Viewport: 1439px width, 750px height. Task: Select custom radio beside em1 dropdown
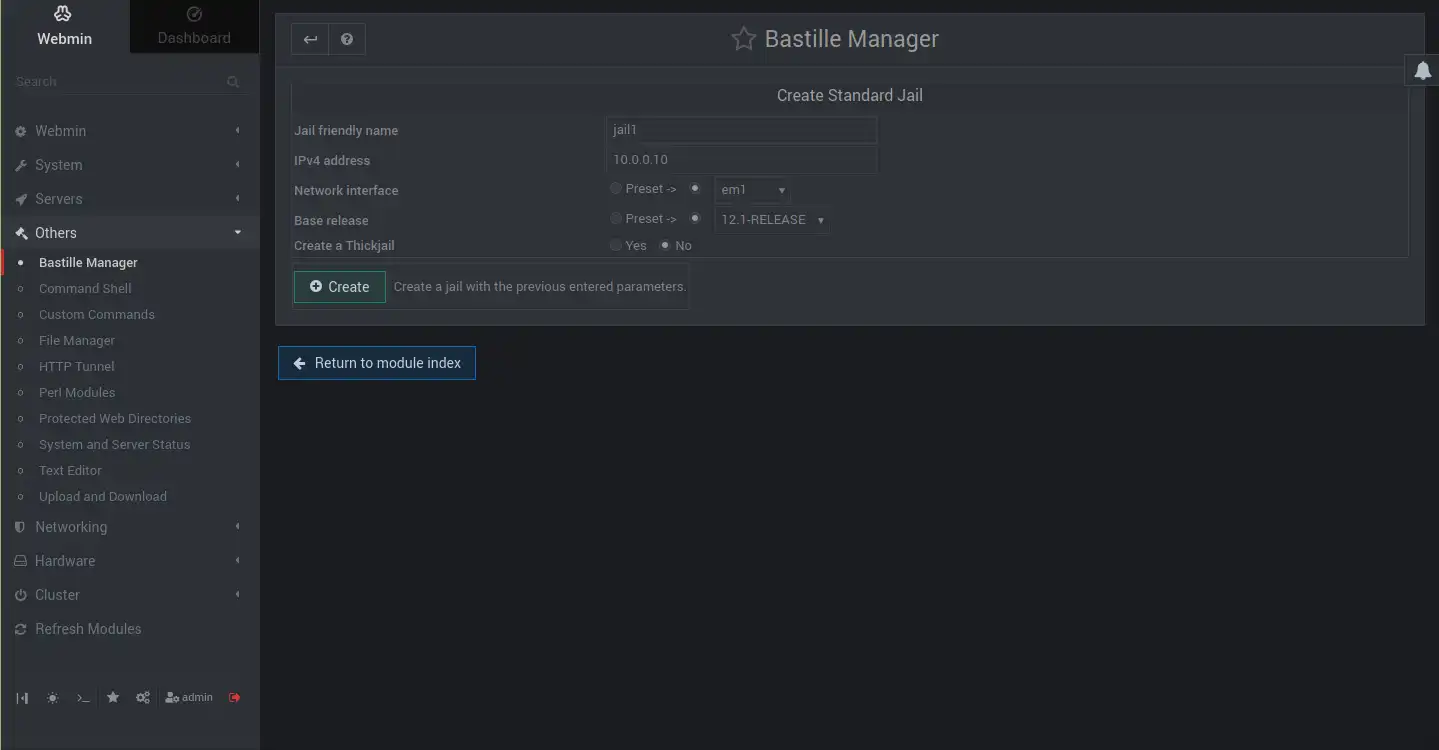pos(695,188)
